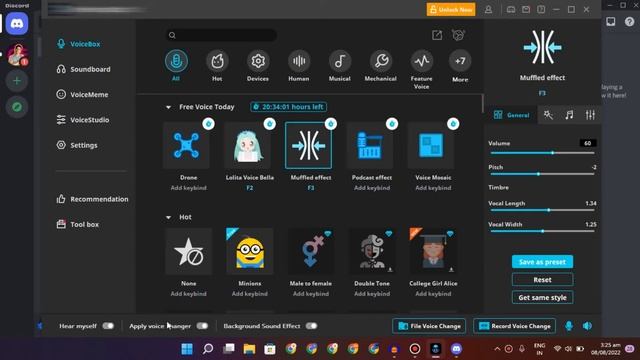The width and height of the screenshot is (640, 360).
Task: Select the All voices category icon
Action: pyautogui.click(x=176, y=61)
